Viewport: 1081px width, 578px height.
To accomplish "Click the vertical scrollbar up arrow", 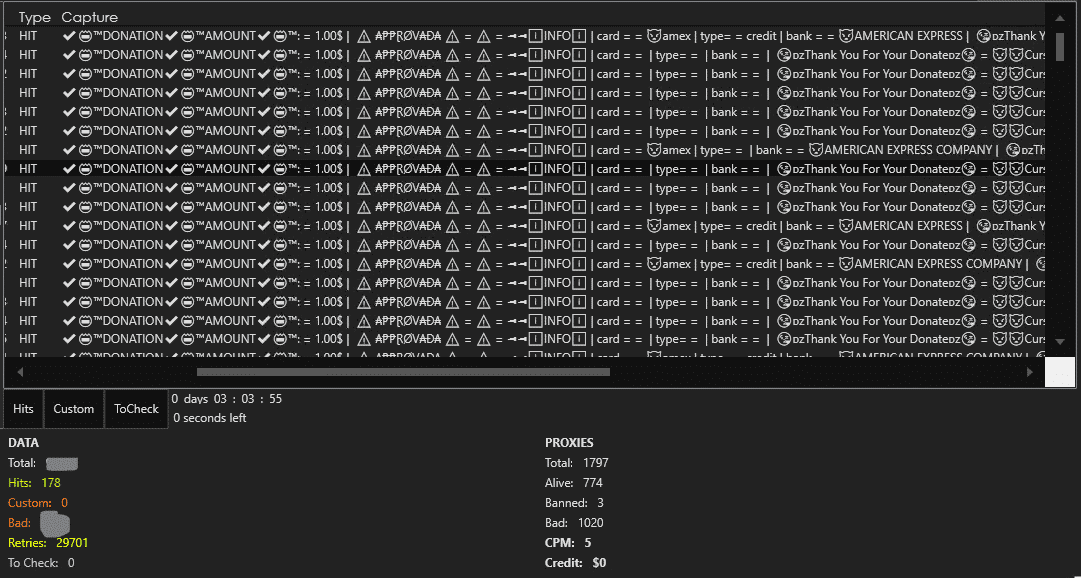I will (x=1060, y=18).
